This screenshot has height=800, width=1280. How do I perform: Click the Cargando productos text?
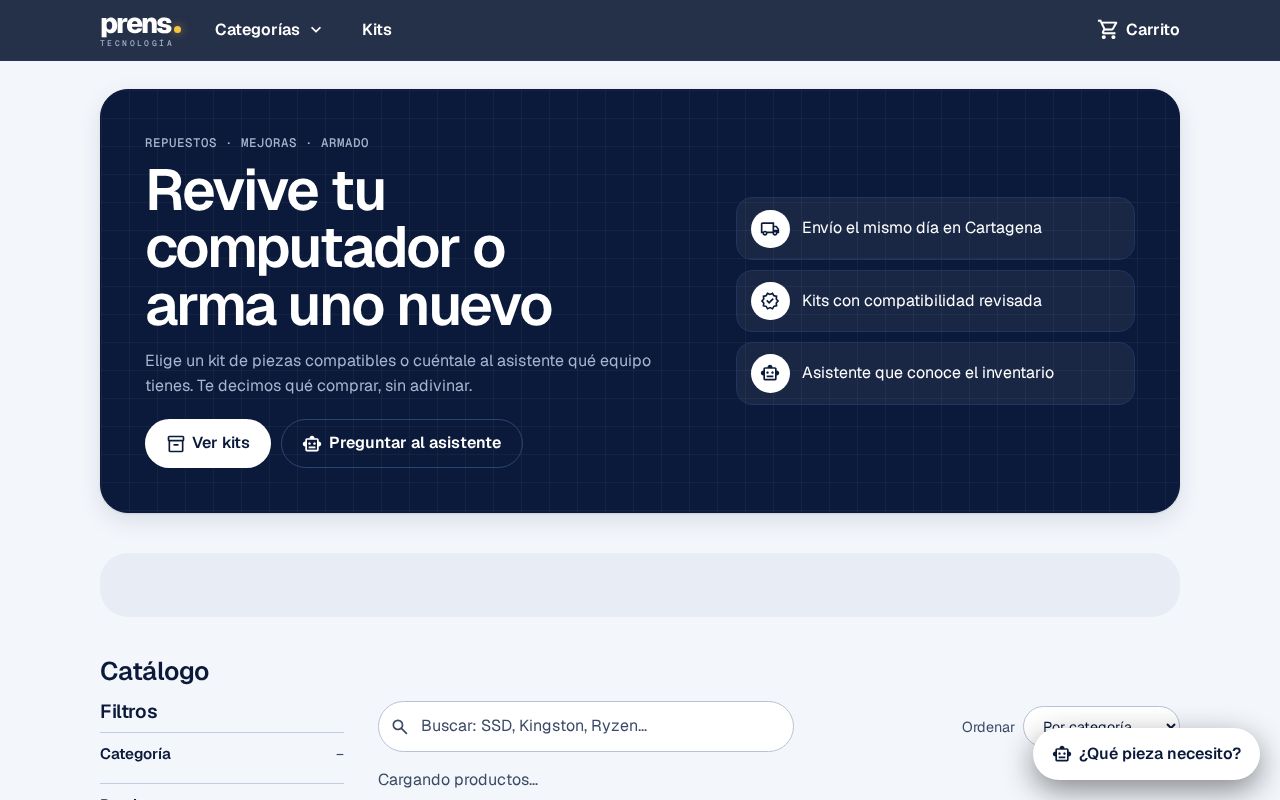(458, 780)
